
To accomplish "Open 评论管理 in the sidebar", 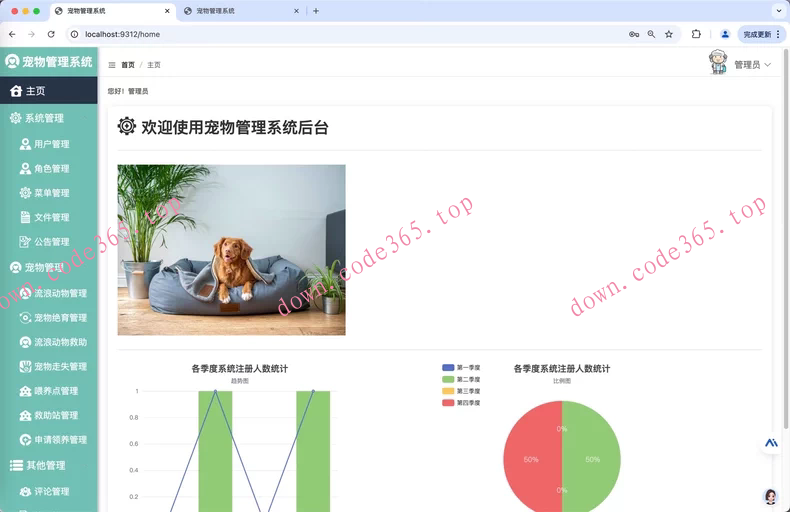I will click(48, 491).
